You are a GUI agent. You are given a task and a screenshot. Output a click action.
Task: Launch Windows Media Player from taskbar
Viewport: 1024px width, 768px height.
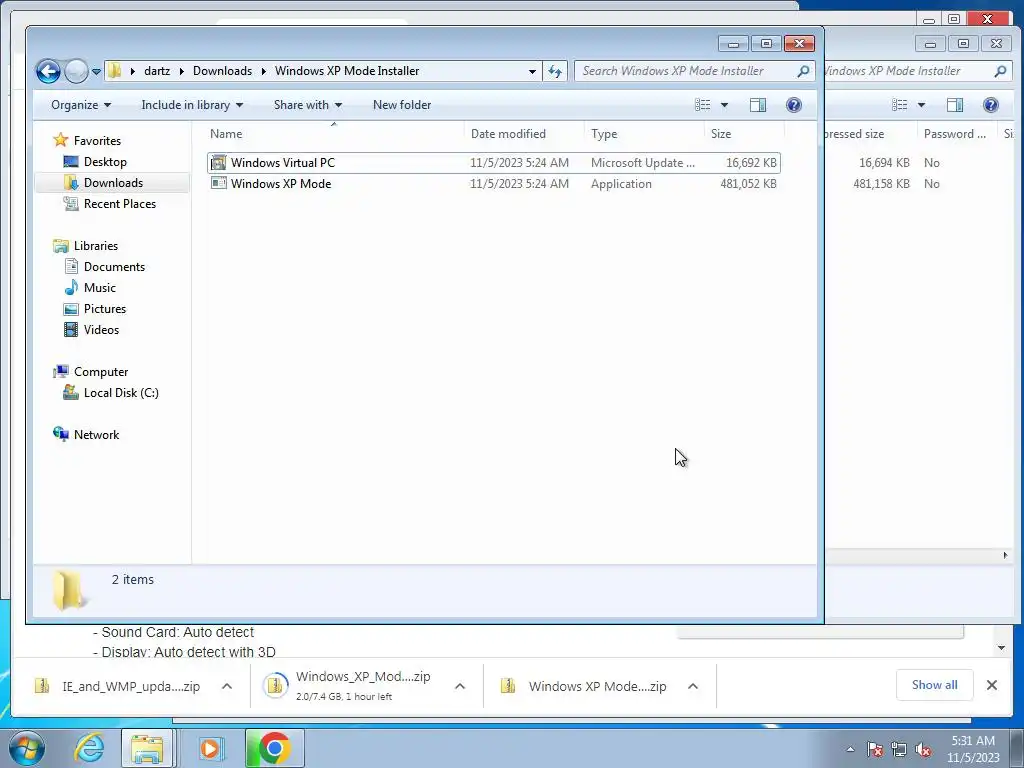pos(210,748)
